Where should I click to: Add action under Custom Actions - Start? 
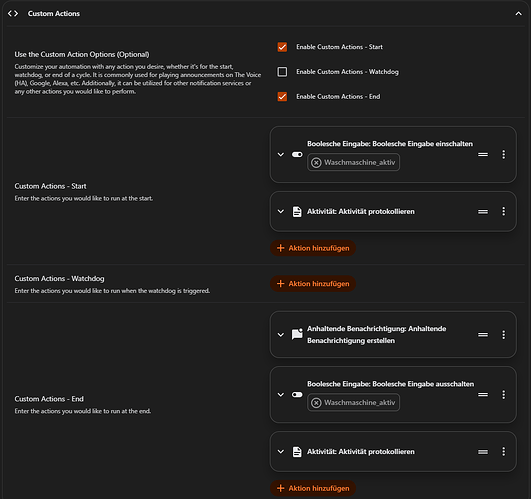[313, 248]
